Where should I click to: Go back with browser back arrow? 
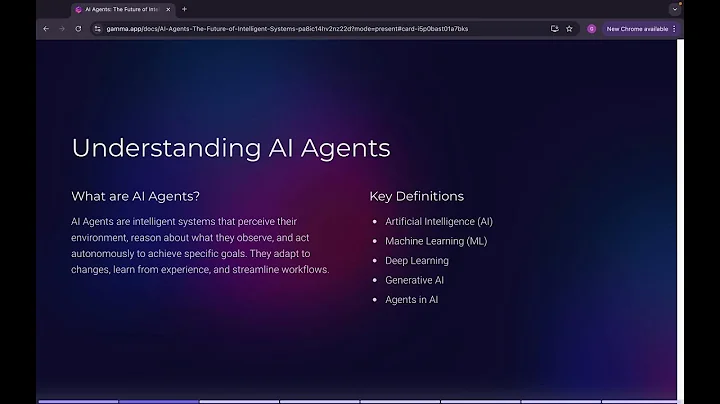(46, 28)
